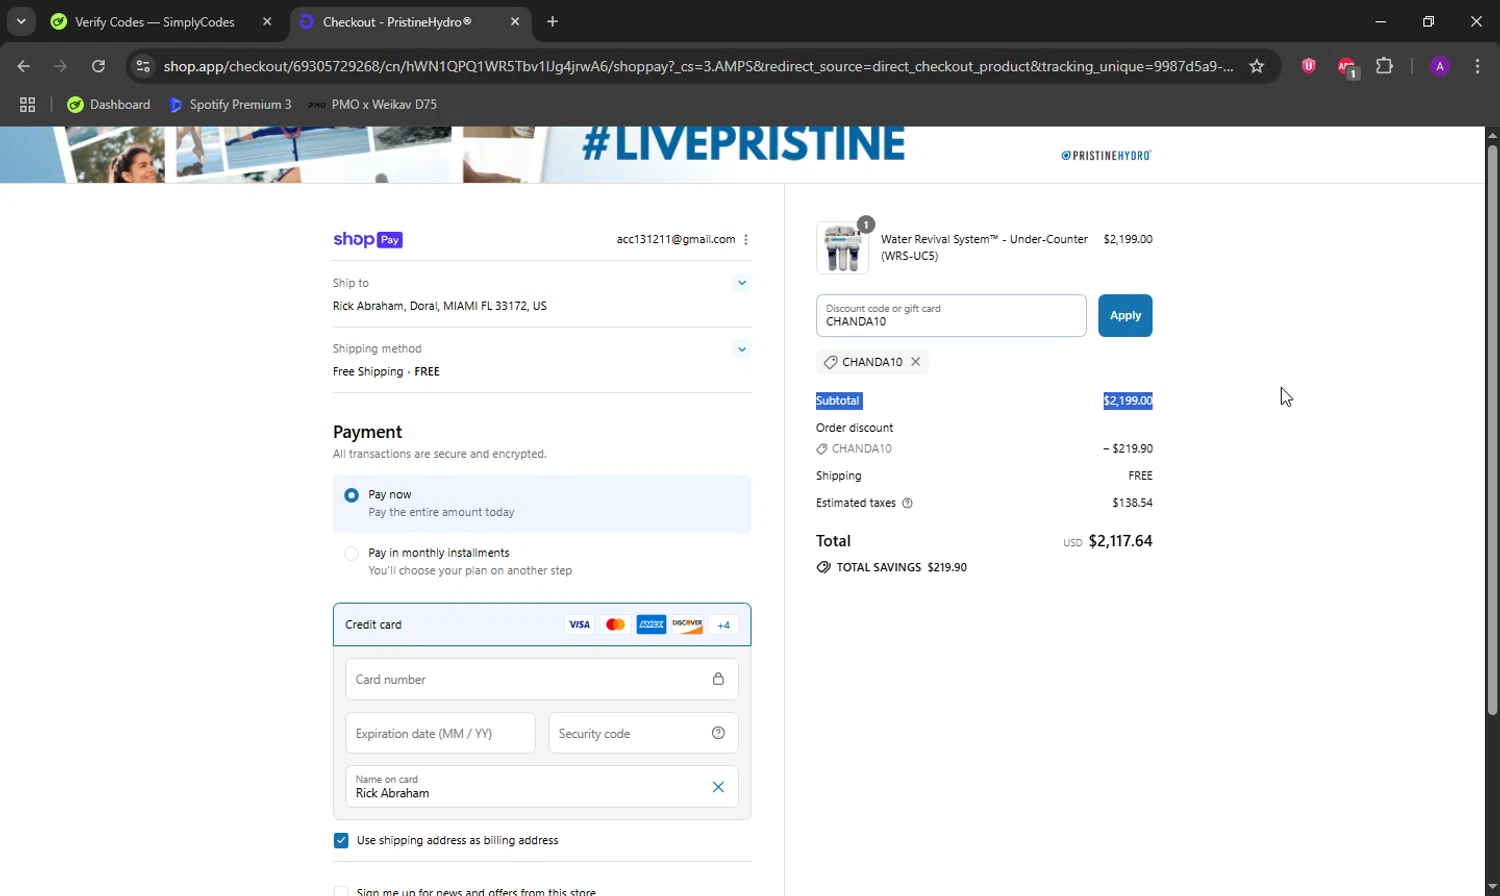The height and width of the screenshot is (896, 1500).
Task: Click the lock icon in Card number field
Action: (x=718, y=679)
